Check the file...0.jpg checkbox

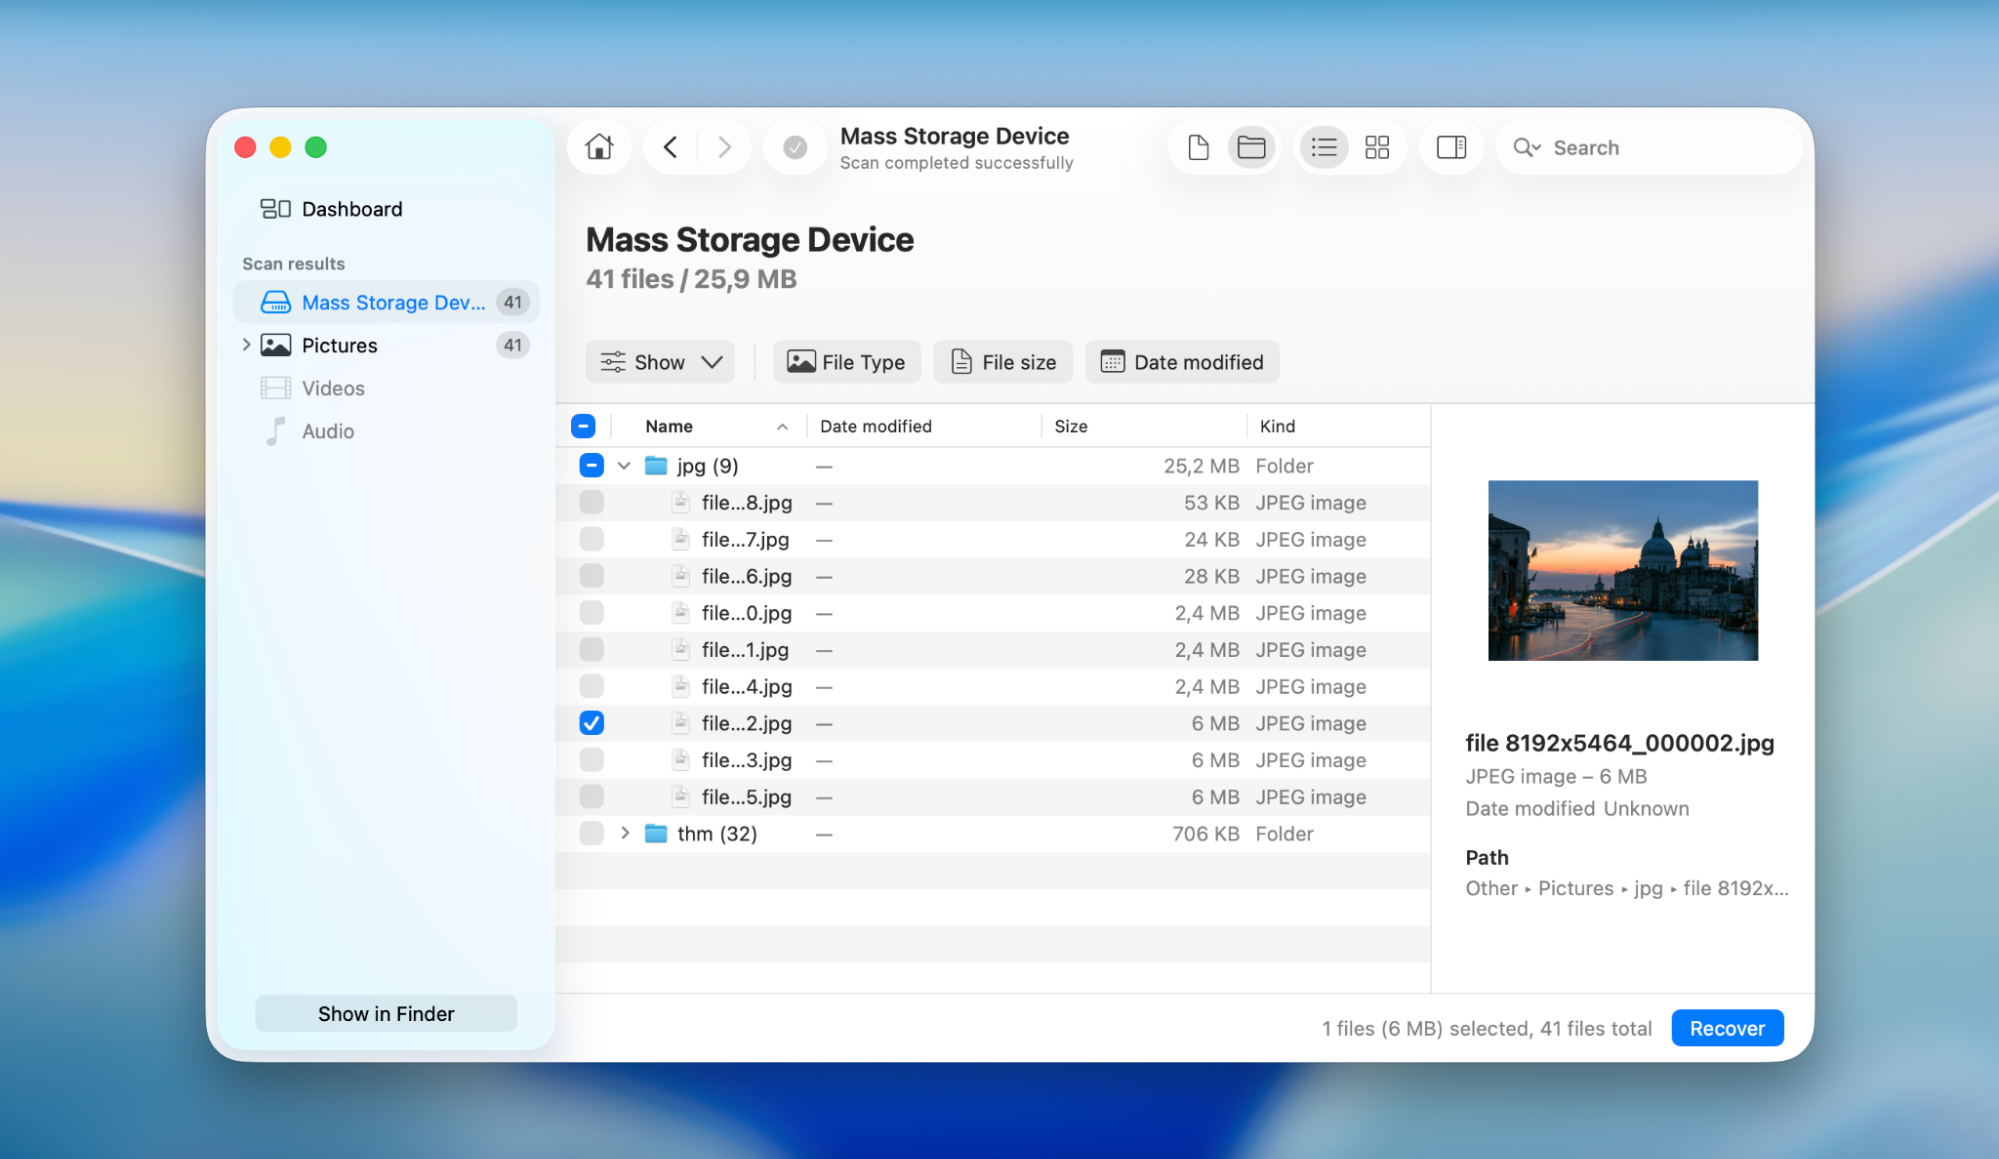591,613
